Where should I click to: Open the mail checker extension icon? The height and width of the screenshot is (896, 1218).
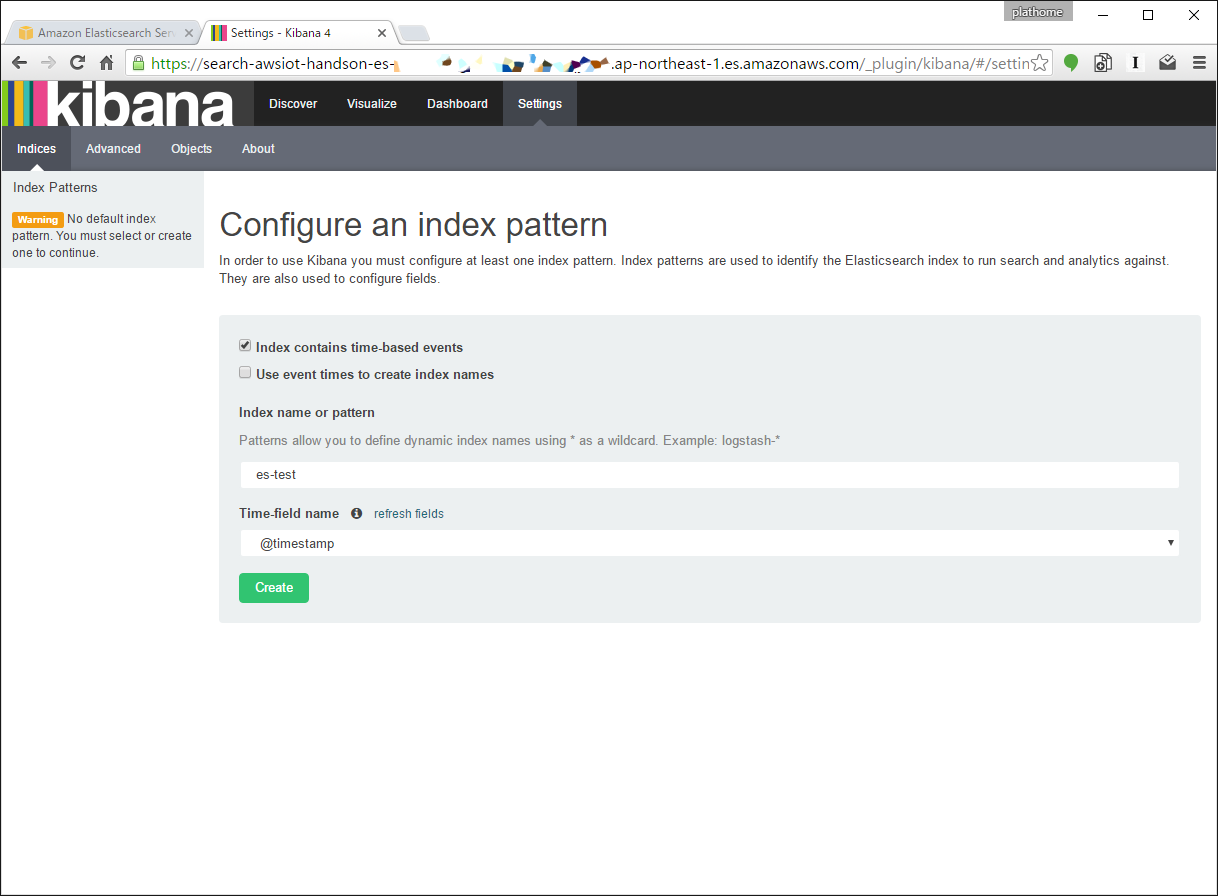1167,63
